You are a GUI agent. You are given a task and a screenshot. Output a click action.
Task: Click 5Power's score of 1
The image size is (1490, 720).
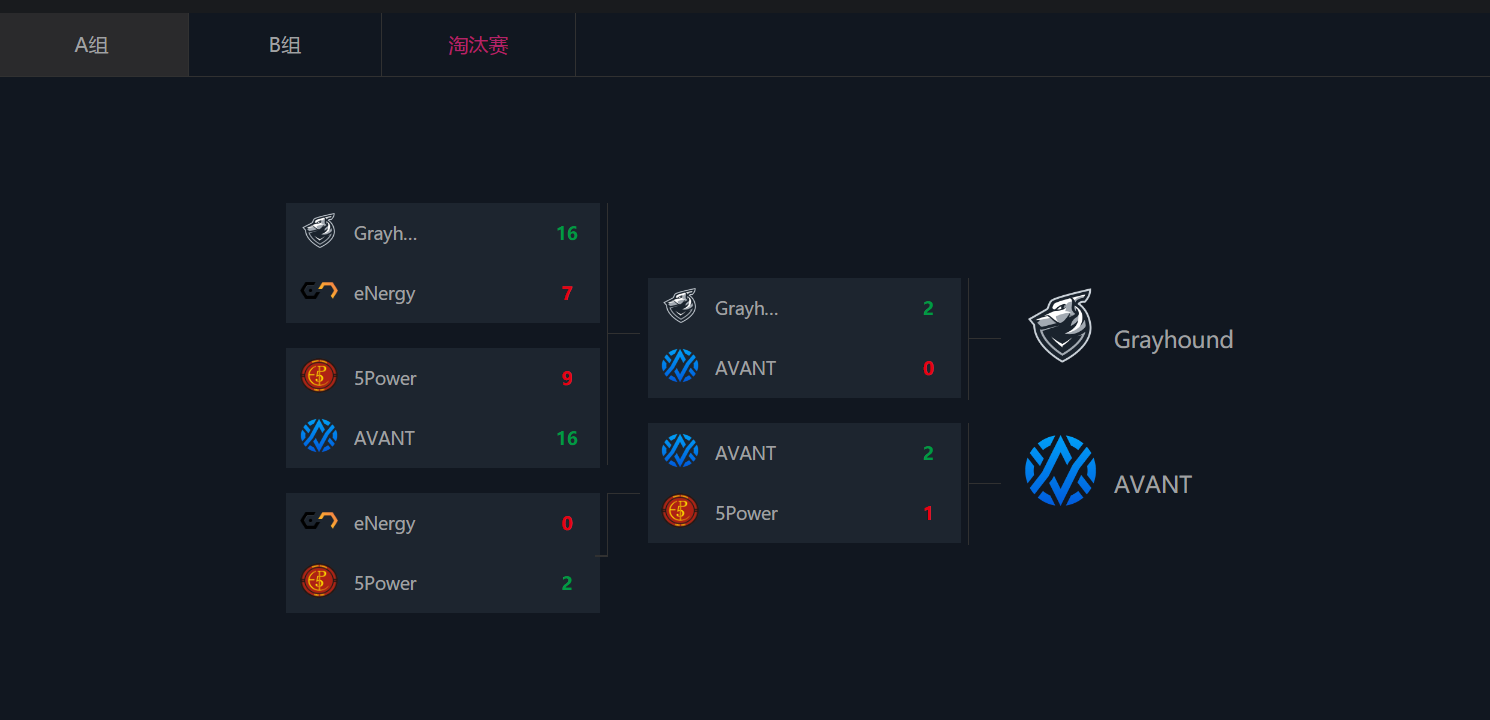(928, 513)
